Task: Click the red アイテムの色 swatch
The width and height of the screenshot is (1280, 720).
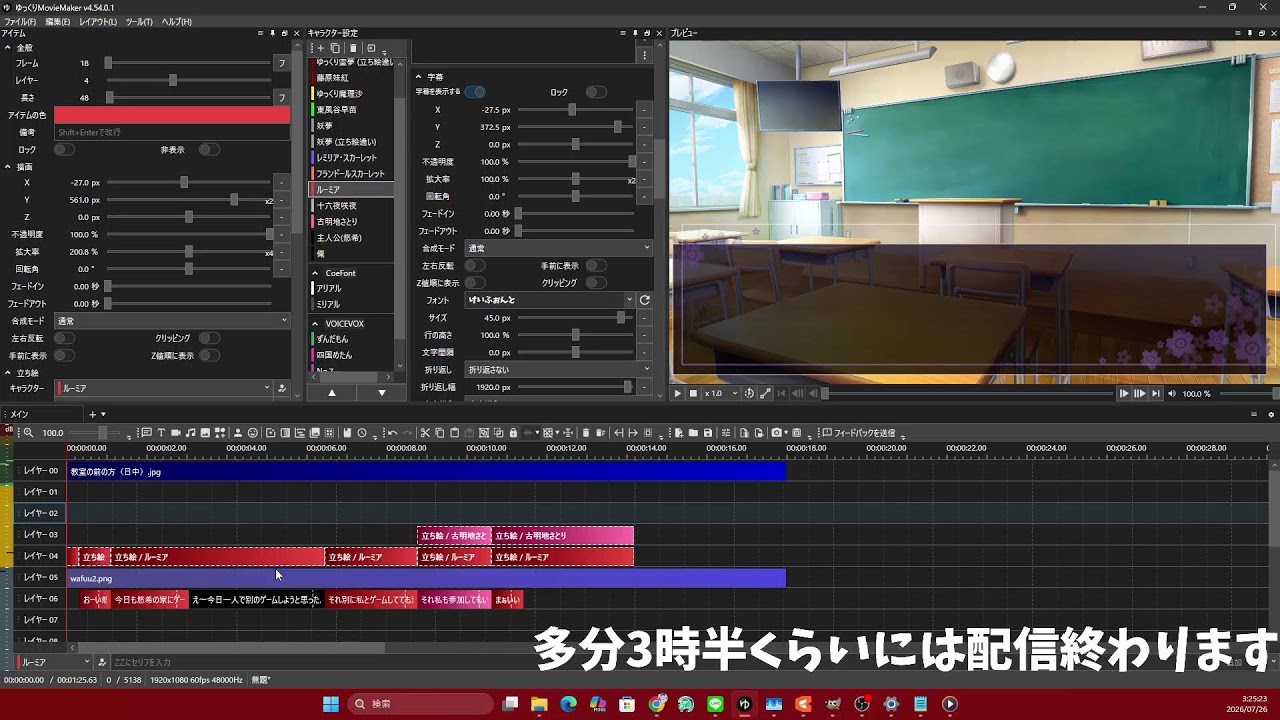Action: (172, 115)
